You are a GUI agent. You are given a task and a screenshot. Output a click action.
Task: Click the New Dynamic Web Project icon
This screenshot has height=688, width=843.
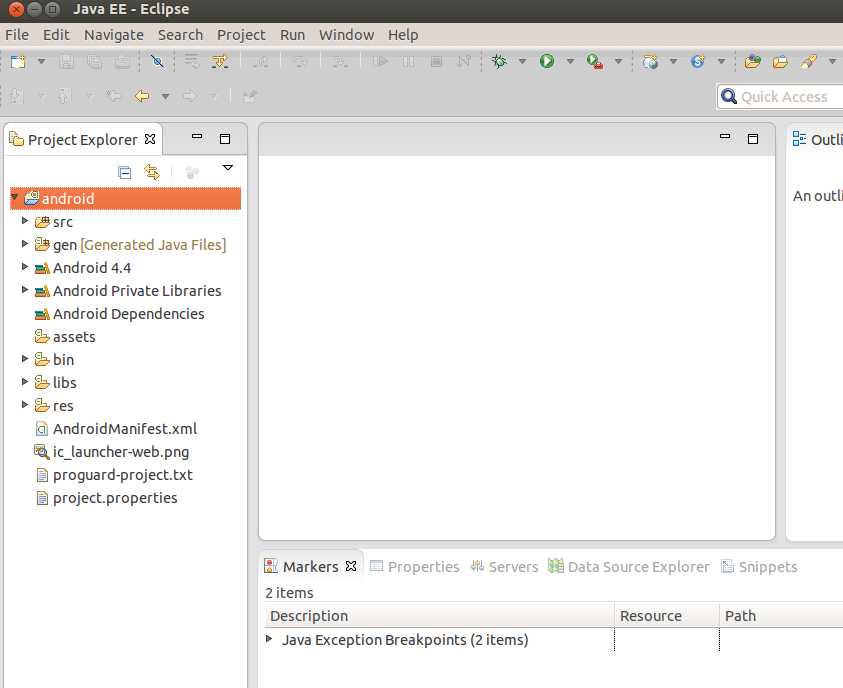[x=650, y=61]
